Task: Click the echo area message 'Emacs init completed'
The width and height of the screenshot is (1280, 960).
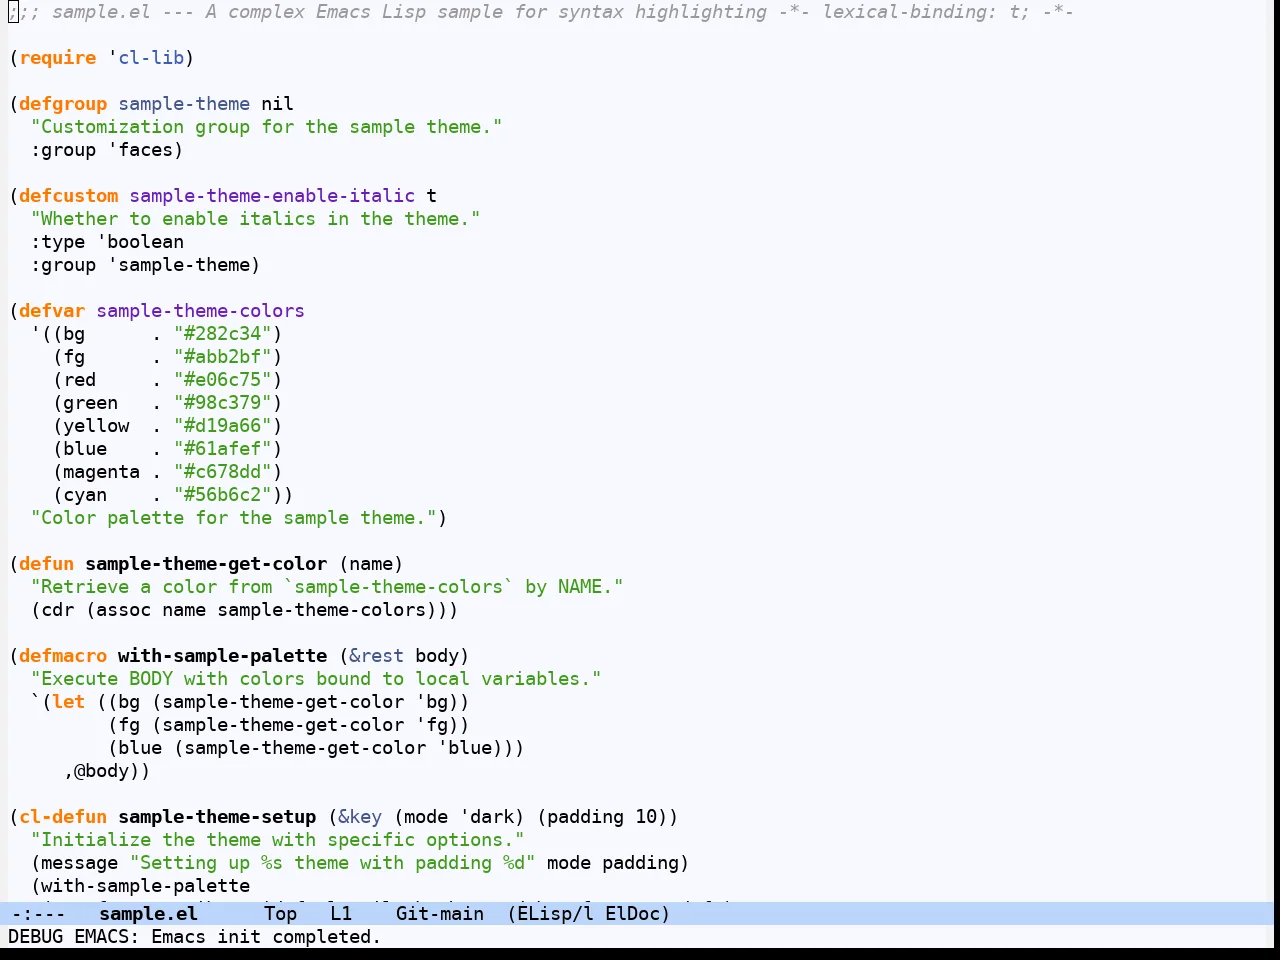Action: pos(266,937)
